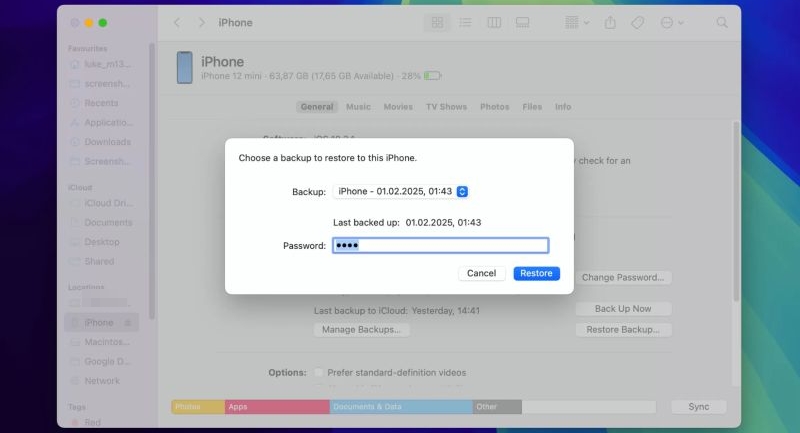The width and height of the screenshot is (800, 433).
Task: Eject the iPhone from the sidebar
Action: pos(128,322)
